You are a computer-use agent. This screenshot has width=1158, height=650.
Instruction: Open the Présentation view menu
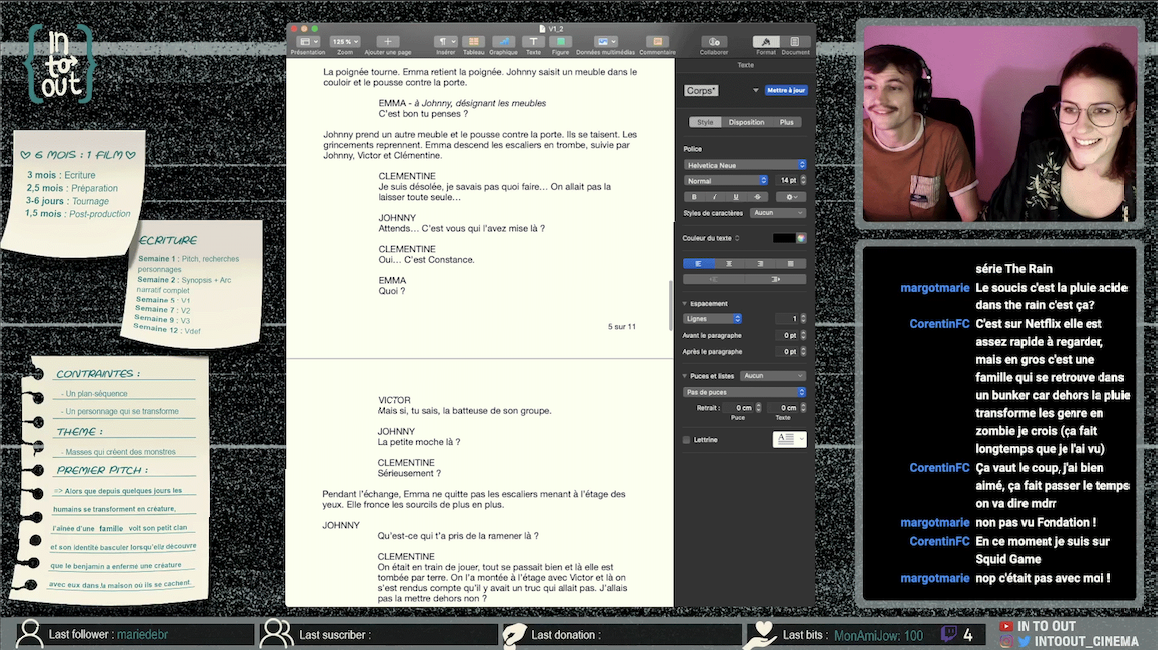[x=308, y=42]
